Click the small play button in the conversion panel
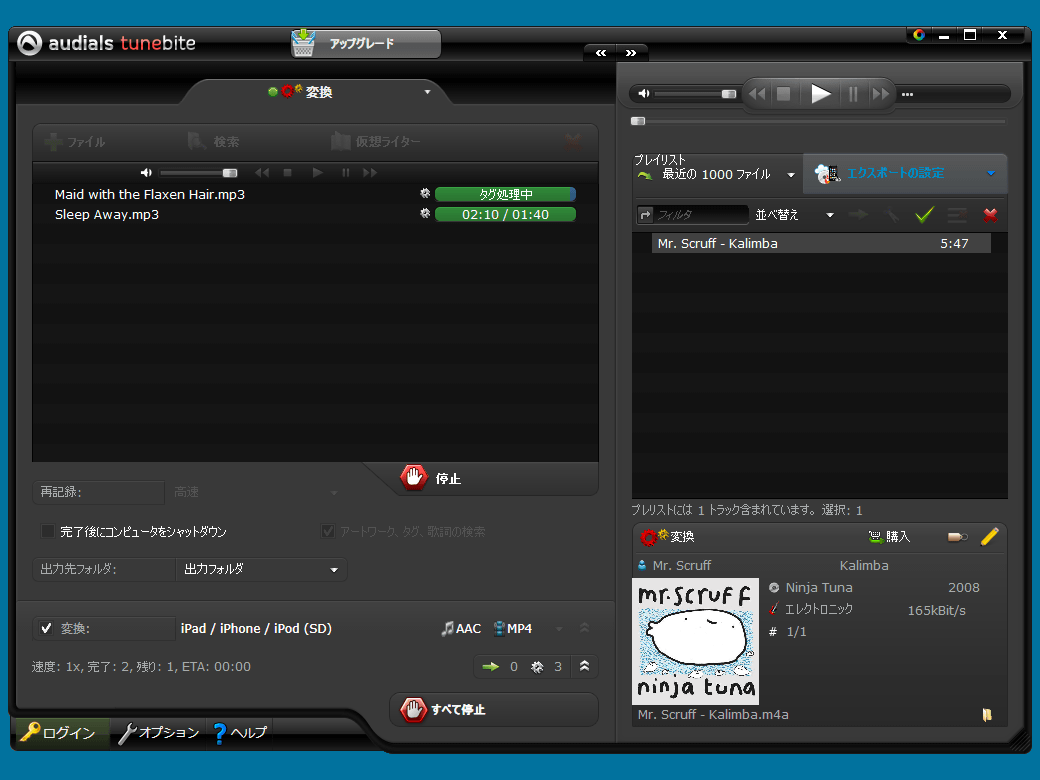This screenshot has height=780, width=1040. (x=318, y=172)
